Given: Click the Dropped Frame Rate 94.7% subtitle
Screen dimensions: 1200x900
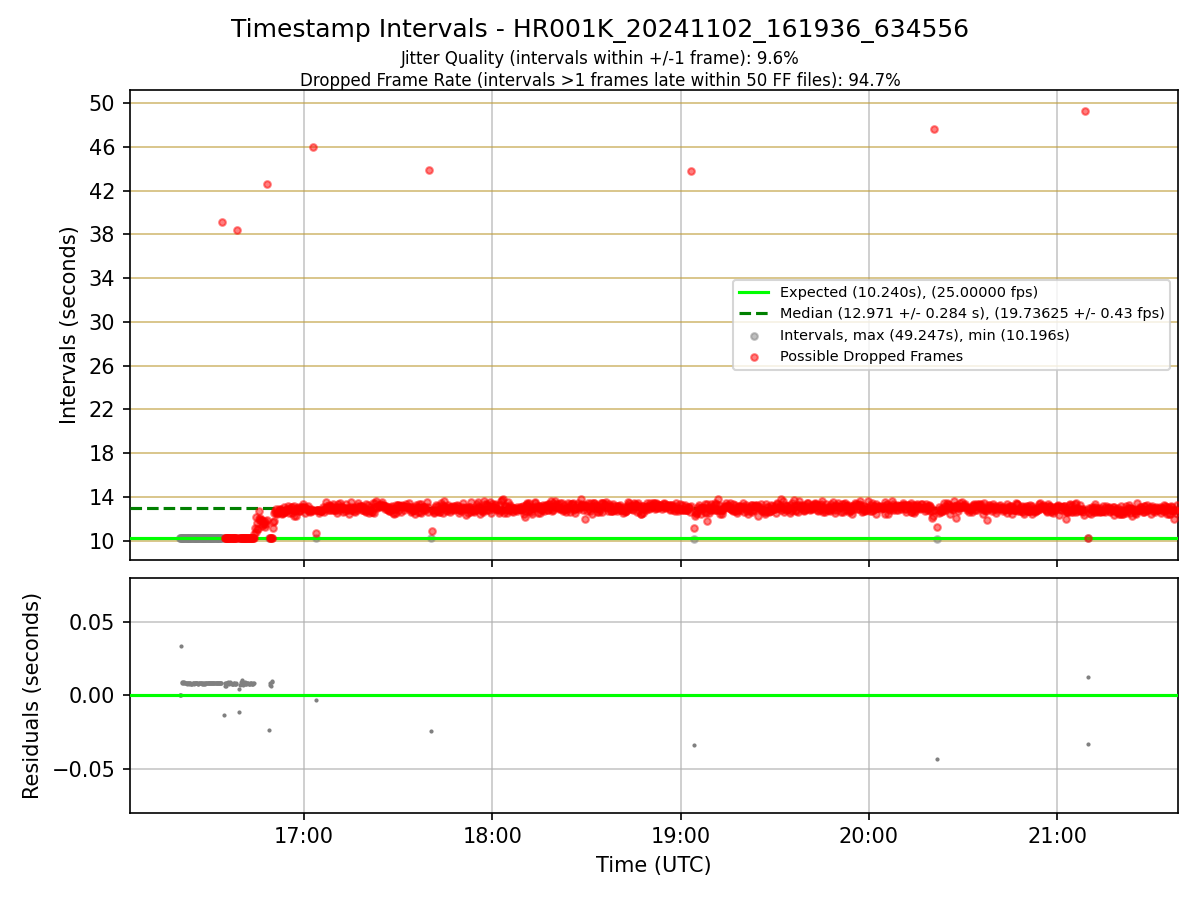Looking at the screenshot, I should click(x=600, y=80).
